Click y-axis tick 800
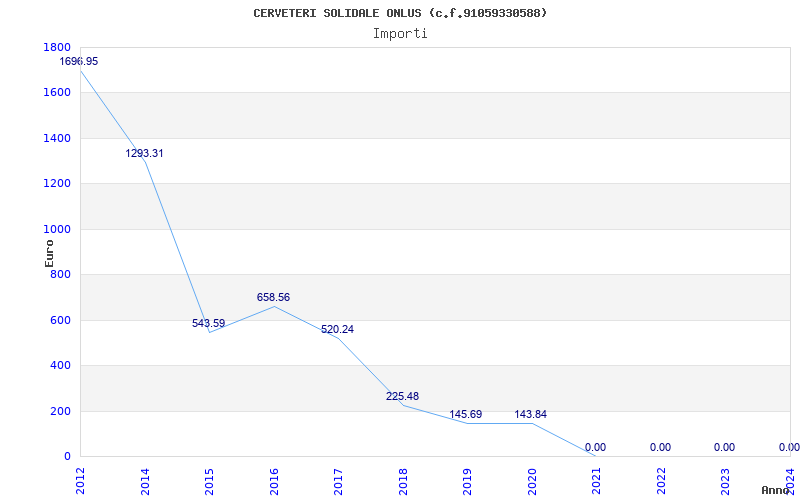800x500 pixels. click(60, 274)
